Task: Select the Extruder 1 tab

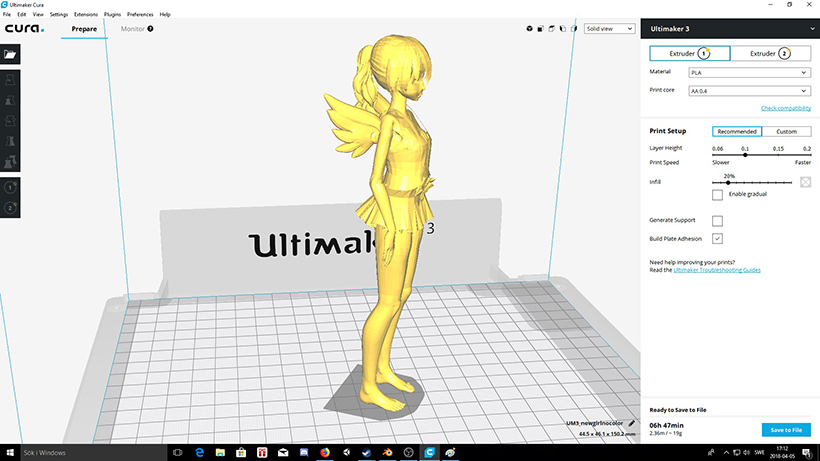Action: point(690,53)
